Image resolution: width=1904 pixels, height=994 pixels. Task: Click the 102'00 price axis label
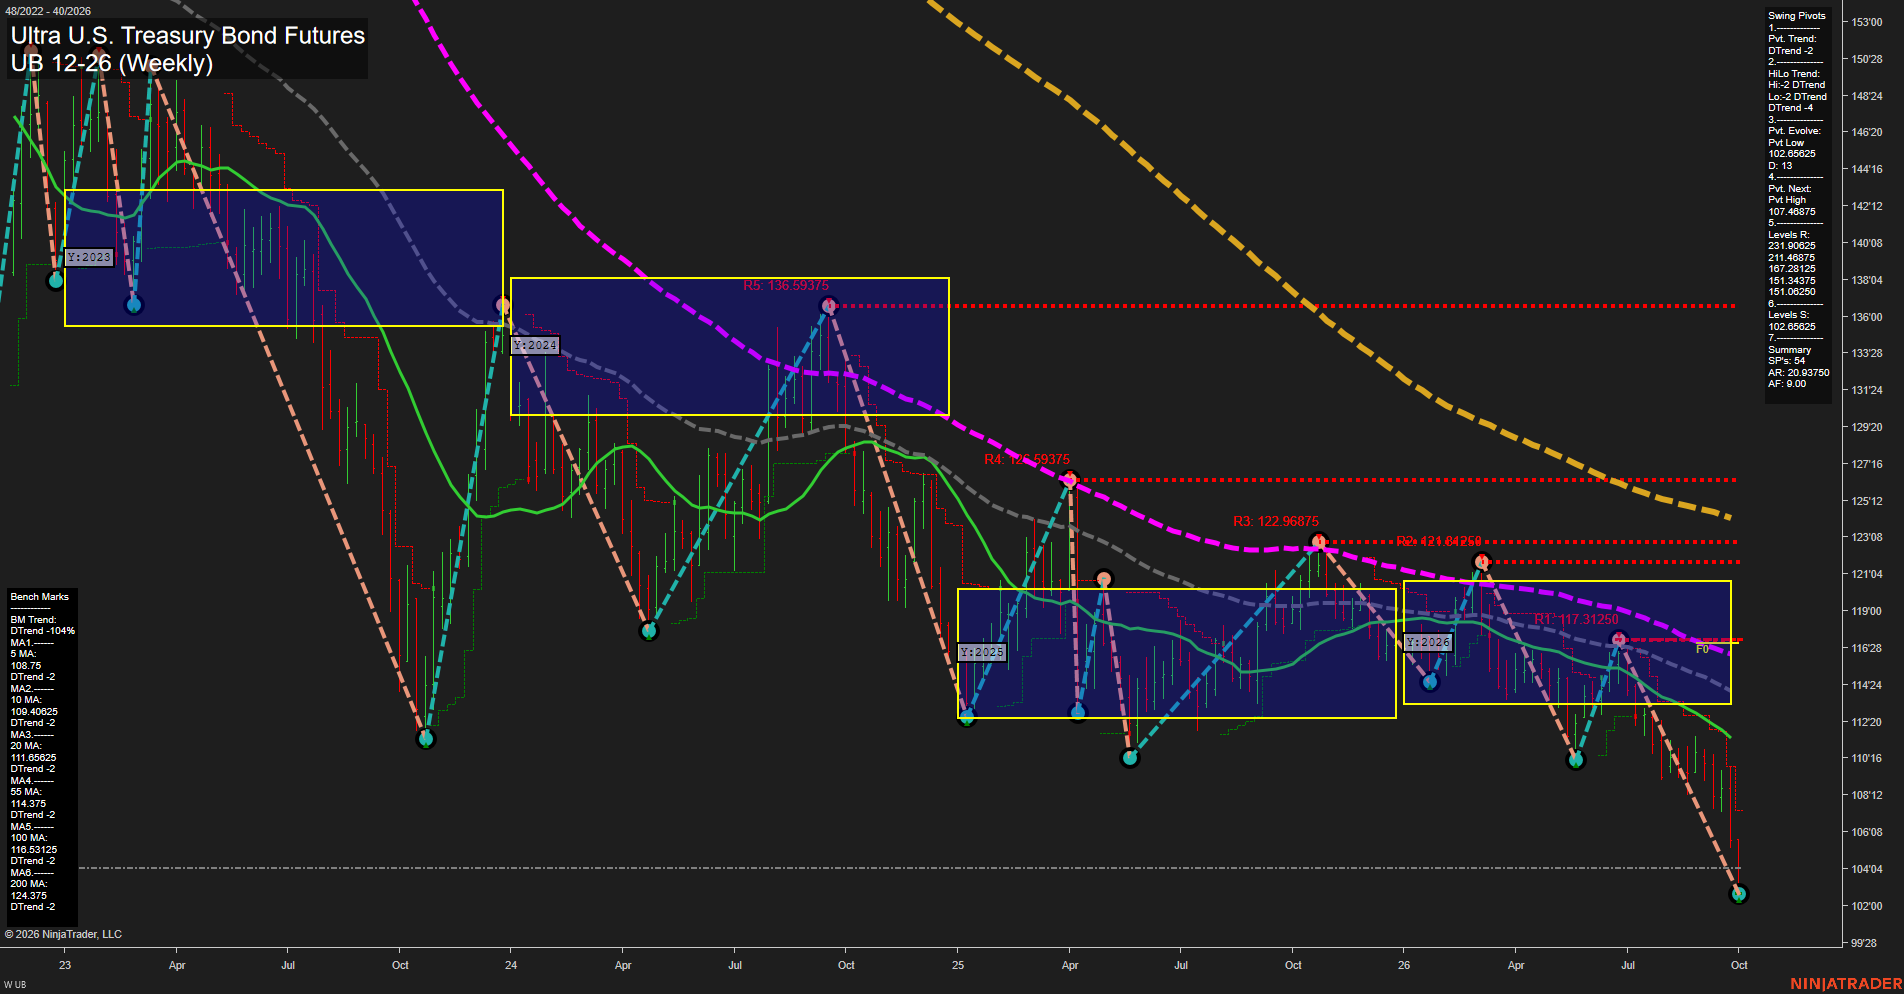click(x=1867, y=906)
